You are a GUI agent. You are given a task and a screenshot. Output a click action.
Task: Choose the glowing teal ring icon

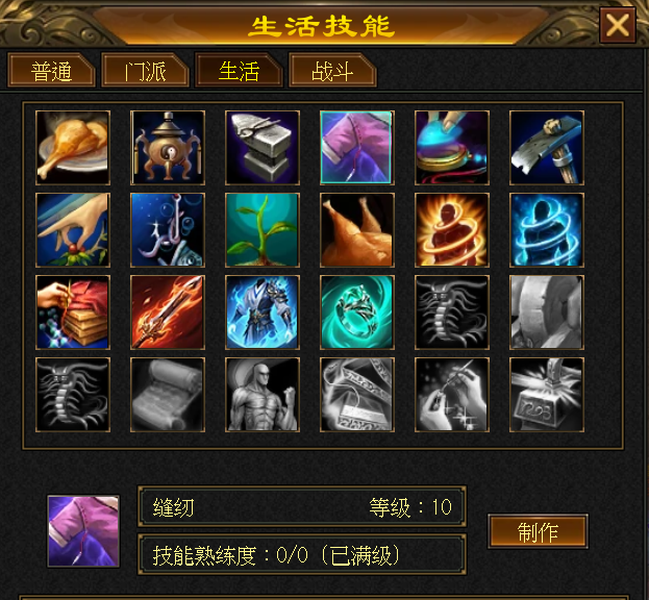[x=357, y=312]
